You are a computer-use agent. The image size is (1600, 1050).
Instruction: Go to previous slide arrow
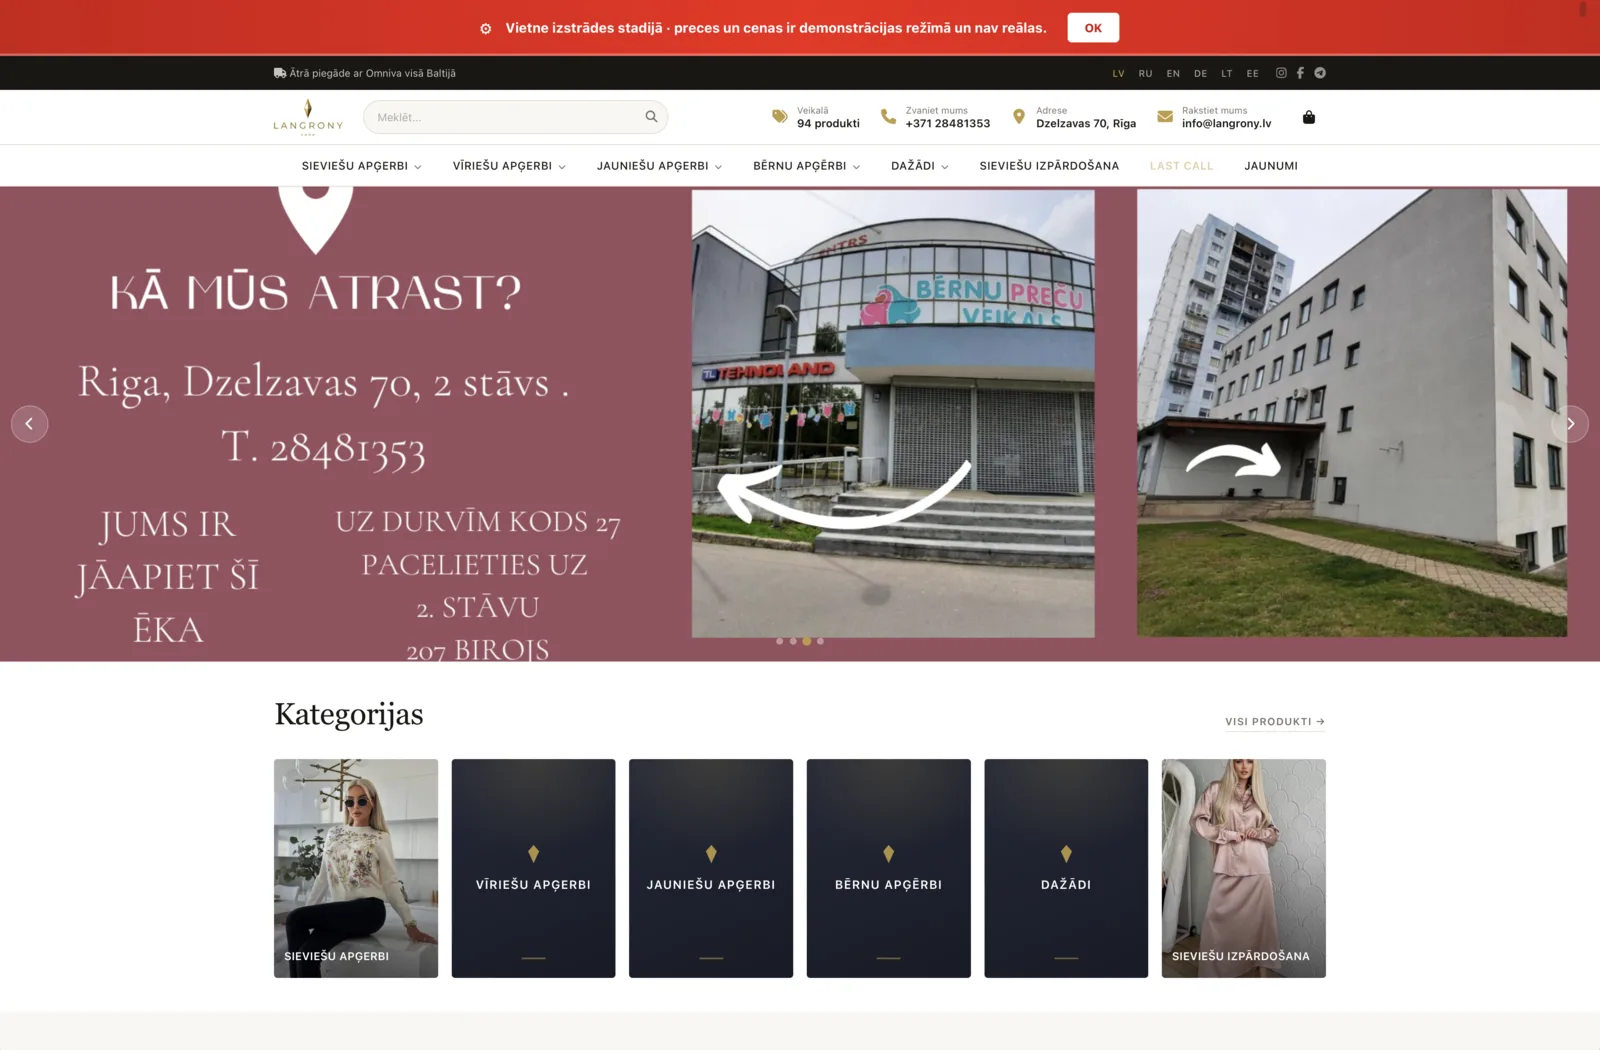tap(30, 424)
